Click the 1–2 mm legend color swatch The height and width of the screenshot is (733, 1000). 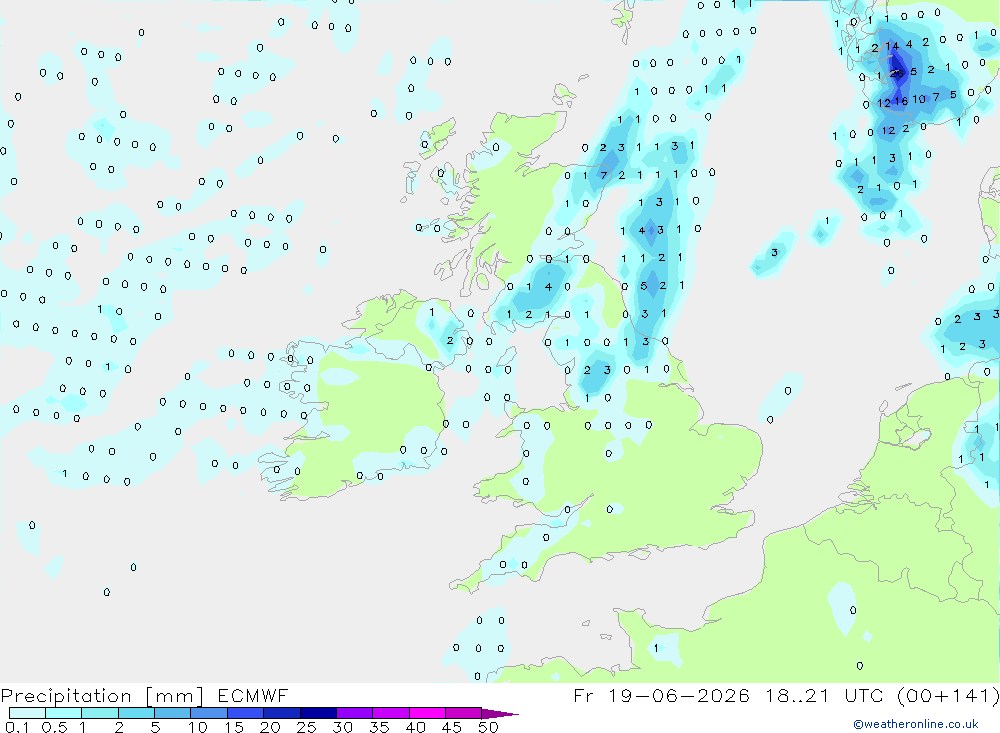coord(100,713)
